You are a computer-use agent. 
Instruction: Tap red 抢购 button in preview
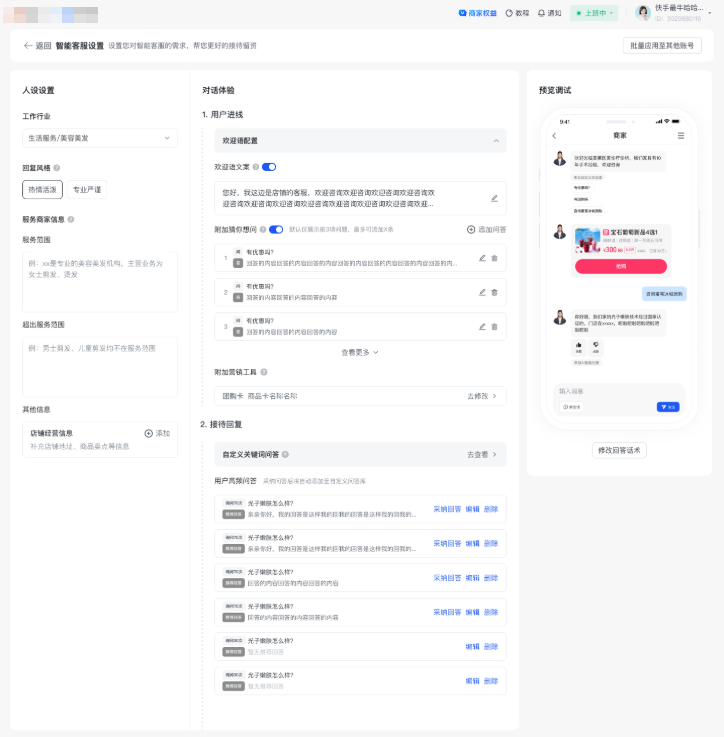pyautogui.click(x=621, y=266)
